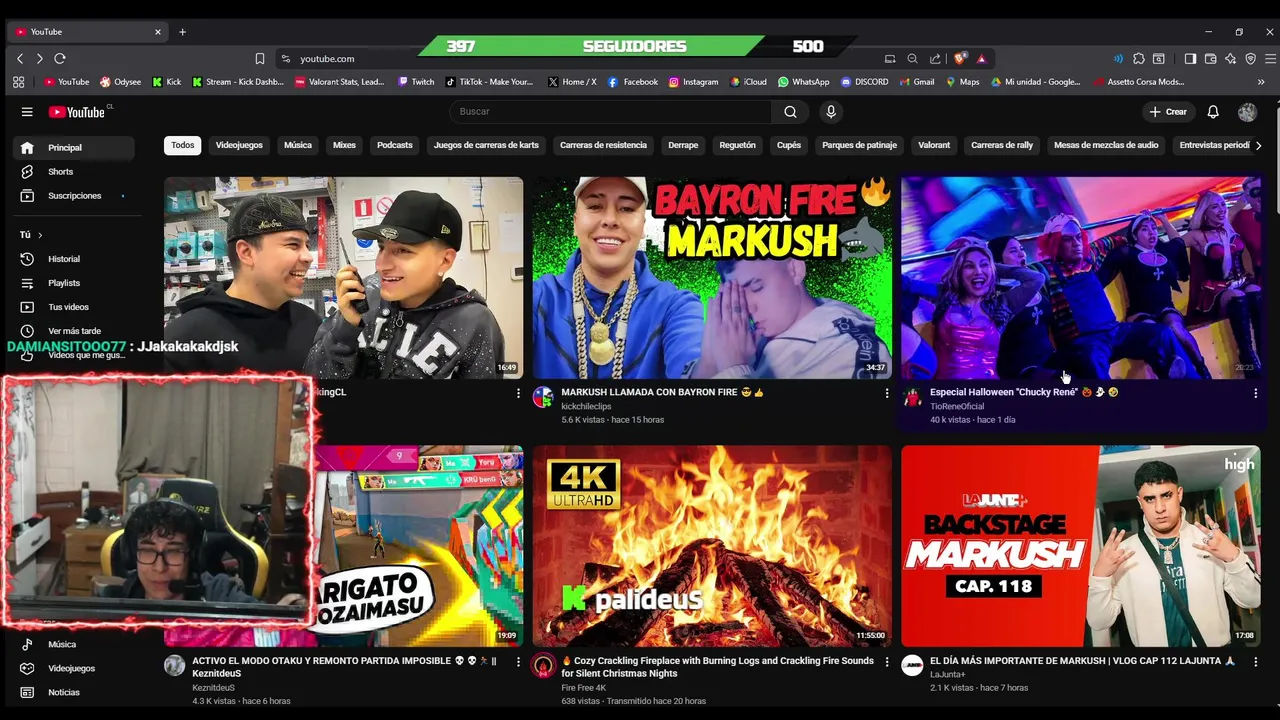The width and height of the screenshot is (1280, 720).
Task: Open the Twitch bookmark
Action: point(416,82)
